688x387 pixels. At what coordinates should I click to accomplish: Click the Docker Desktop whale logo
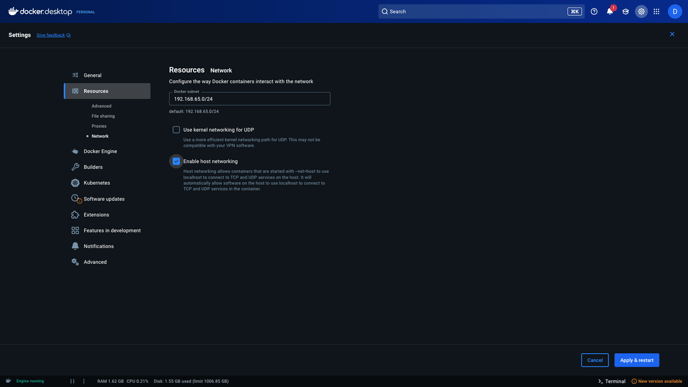click(13, 11)
